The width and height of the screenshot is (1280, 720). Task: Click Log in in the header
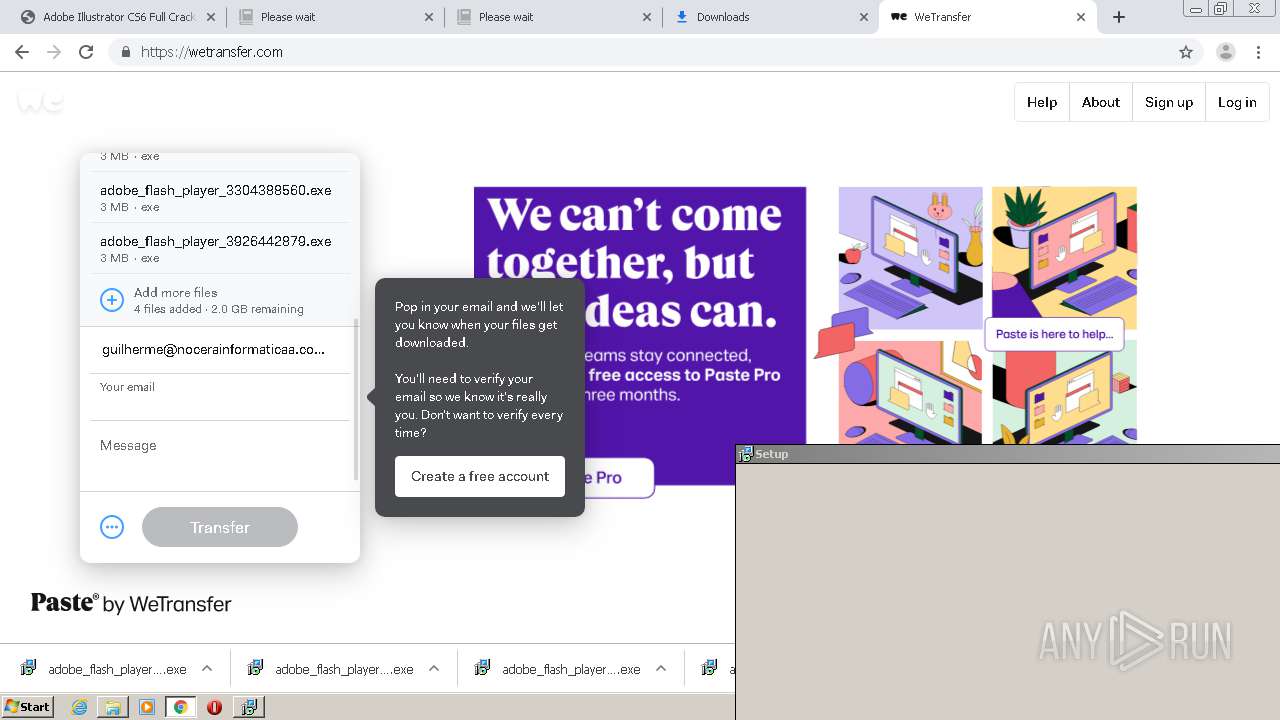point(1237,102)
